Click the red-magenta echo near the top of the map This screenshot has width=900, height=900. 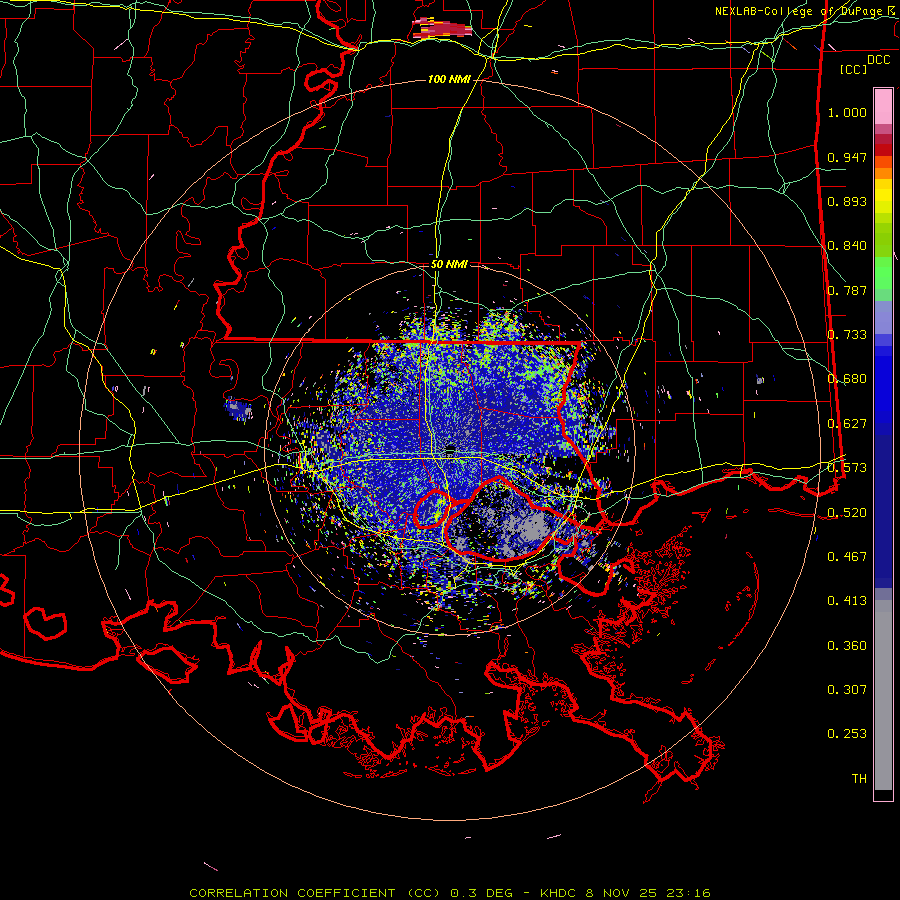click(x=443, y=28)
